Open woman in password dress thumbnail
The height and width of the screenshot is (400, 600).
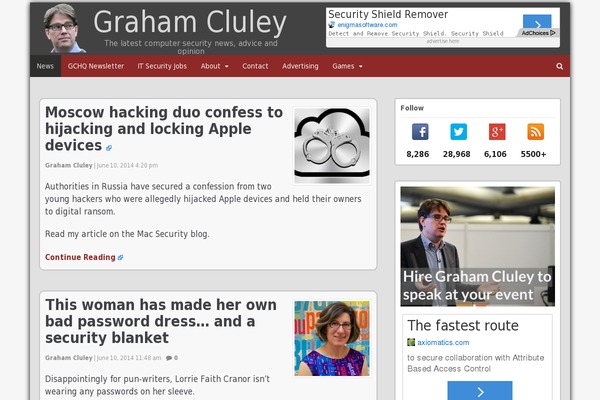coord(332,338)
